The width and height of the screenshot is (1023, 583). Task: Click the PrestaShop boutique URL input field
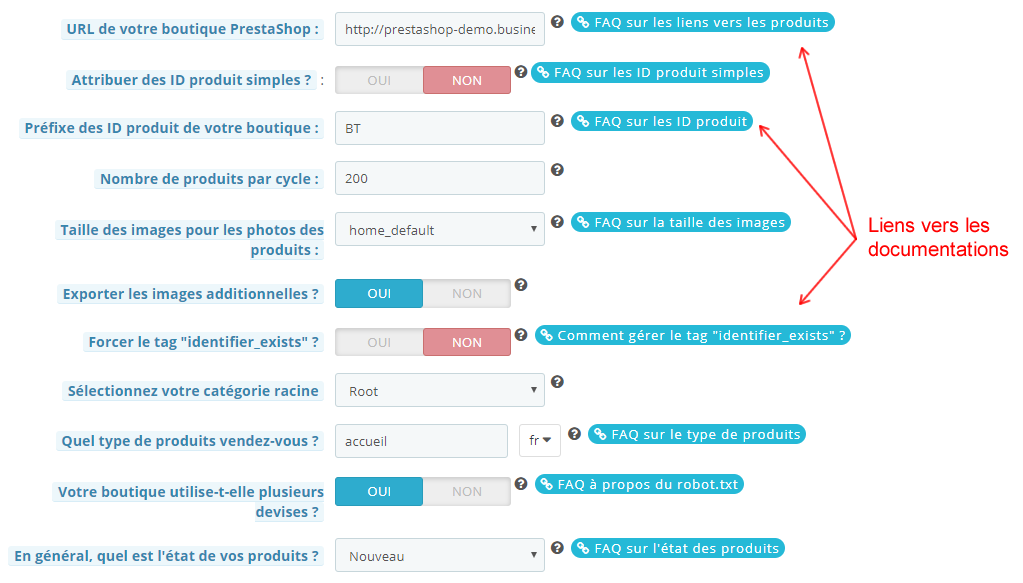439,29
